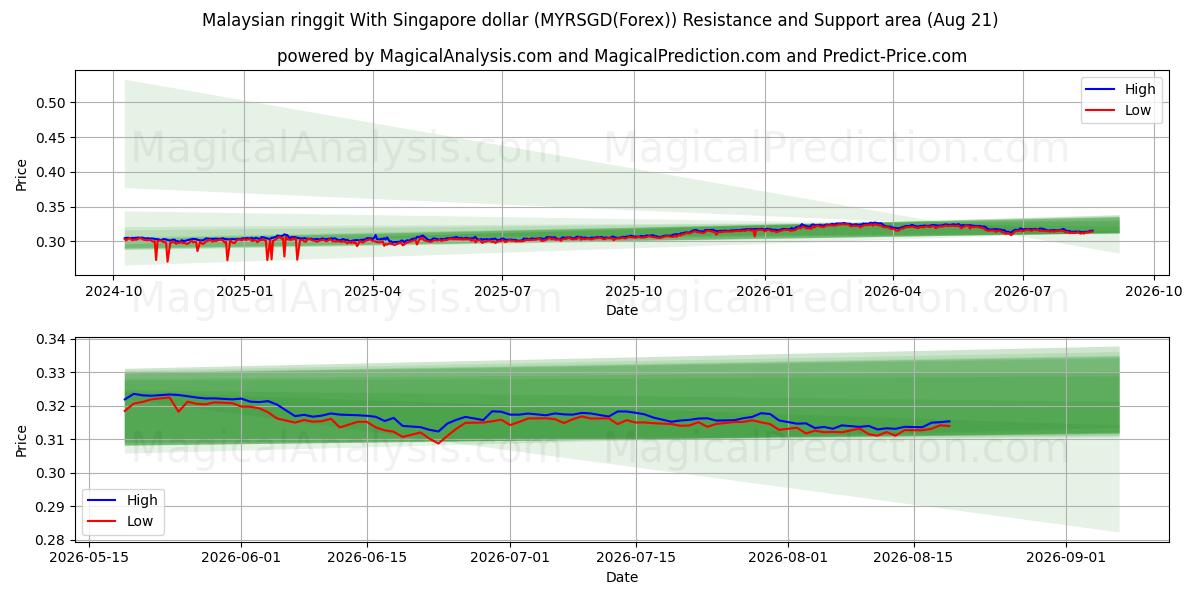Click the 2025-04 date tick on the top chart
This screenshot has width=1200, height=600.
click(x=373, y=291)
